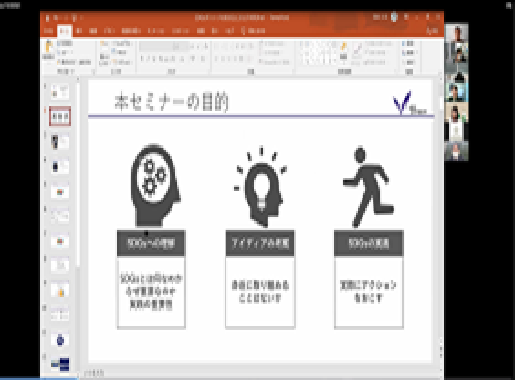This screenshot has width=515, height=380.
Task: Click the Replace icon in the Editing group
Action: [x=404, y=53]
